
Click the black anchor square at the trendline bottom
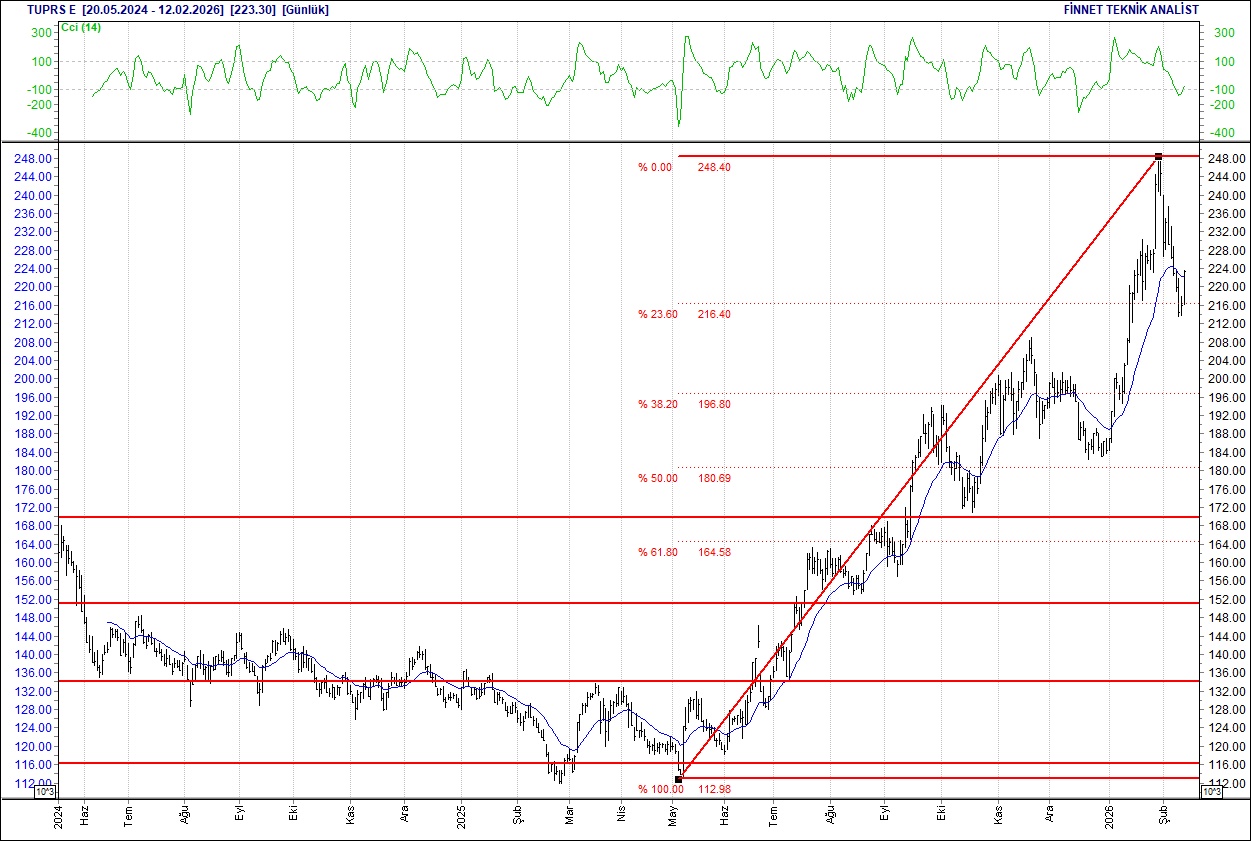pyautogui.click(x=678, y=777)
